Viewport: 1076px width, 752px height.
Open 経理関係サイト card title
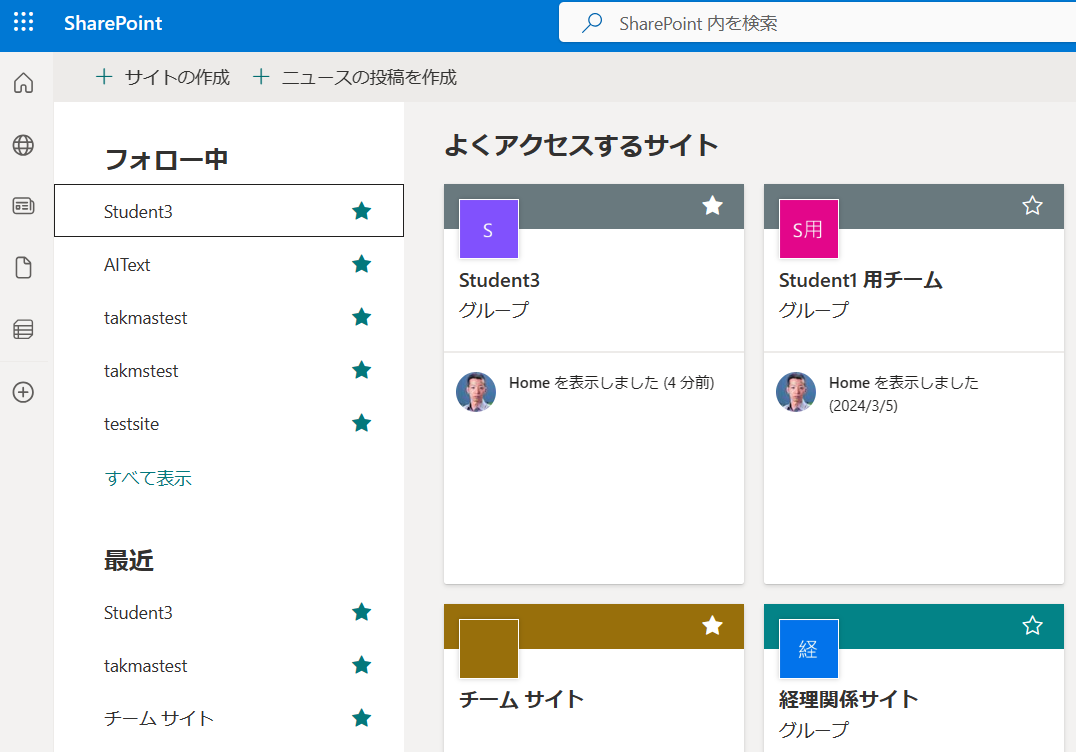pos(848,699)
